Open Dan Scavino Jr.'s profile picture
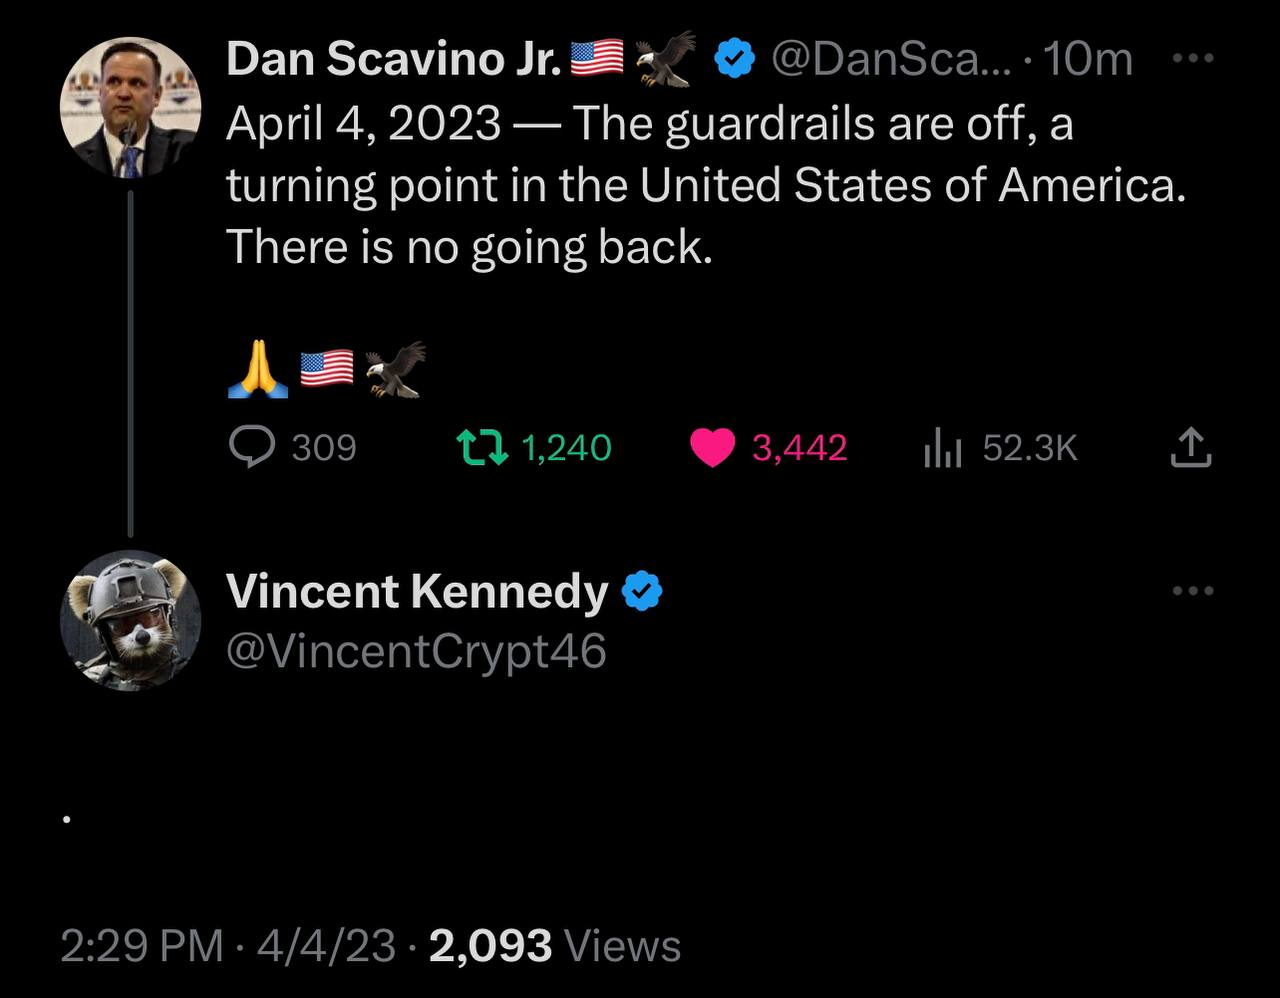Viewport: 1280px width, 998px height. (130, 107)
